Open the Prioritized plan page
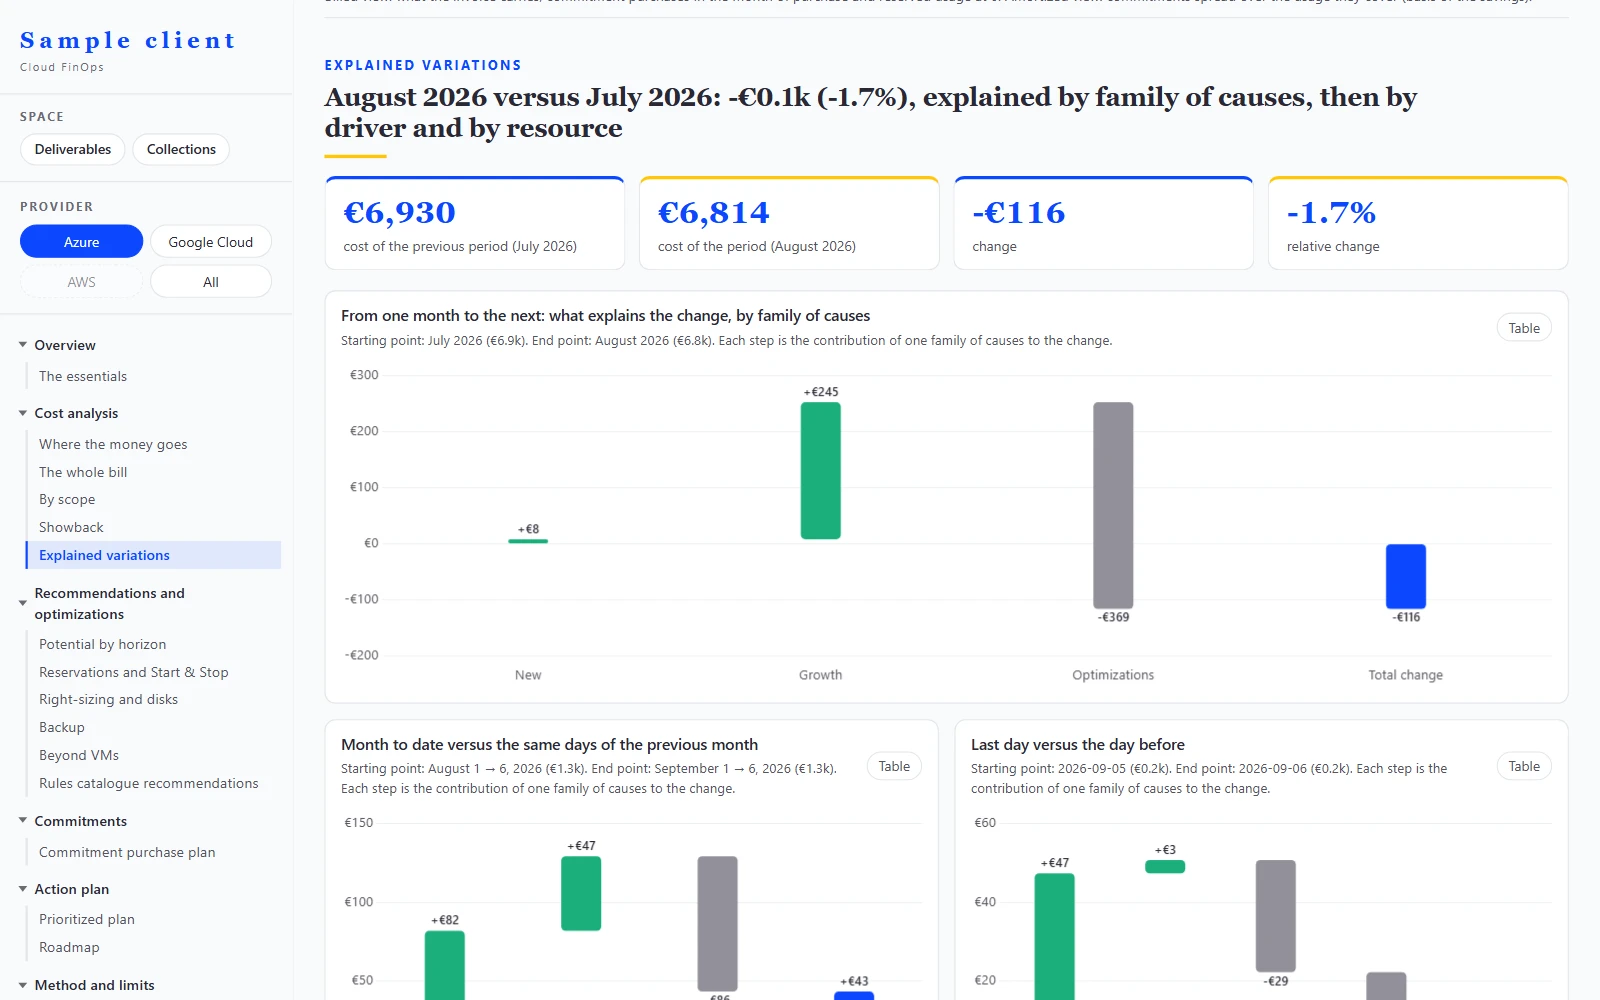Screen dimensions: 1600x1000 [x=87, y=919]
